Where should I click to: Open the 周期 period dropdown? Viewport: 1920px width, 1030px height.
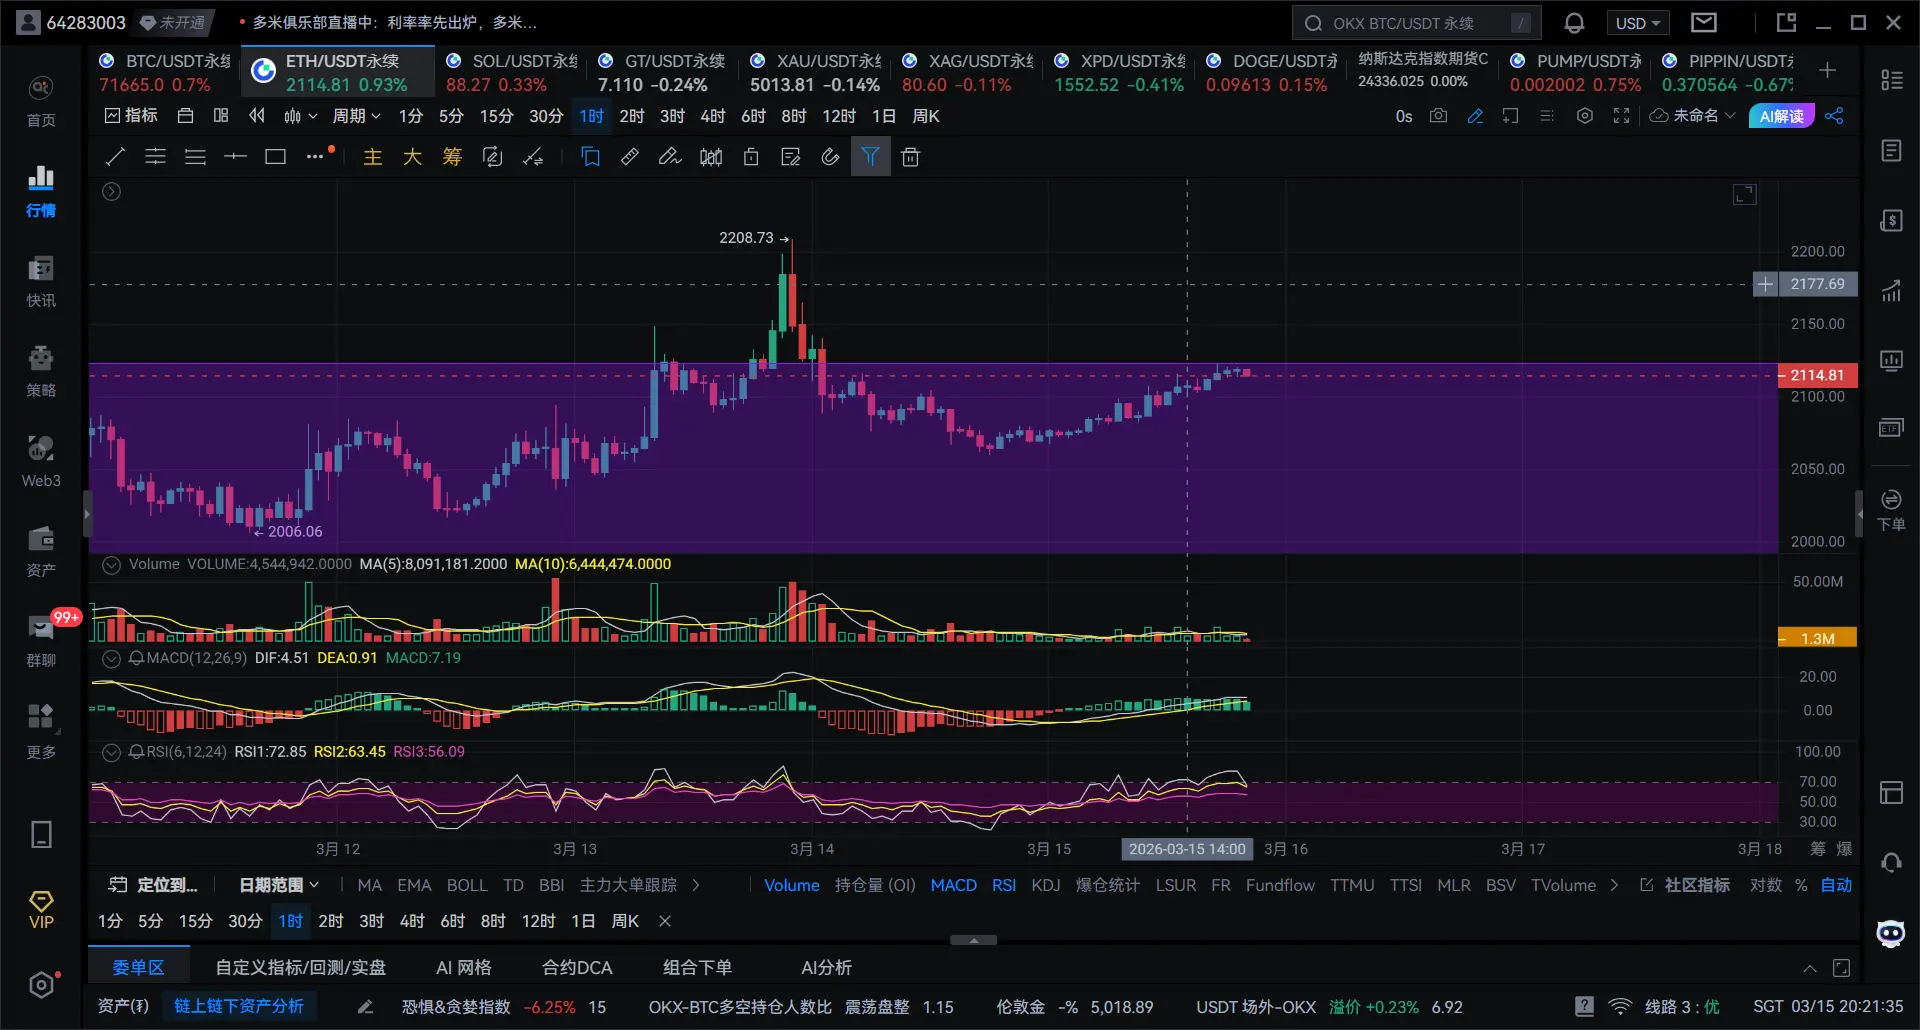(356, 116)
